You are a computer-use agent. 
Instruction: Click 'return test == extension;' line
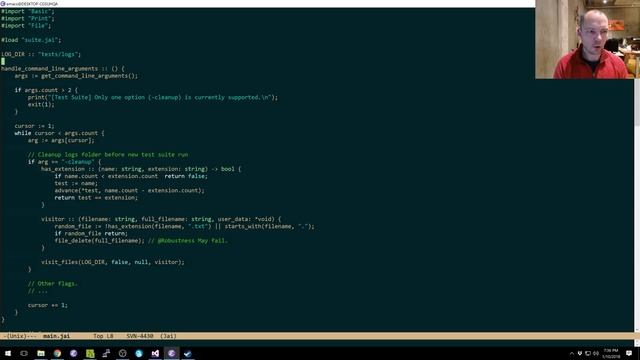(96, 198)
